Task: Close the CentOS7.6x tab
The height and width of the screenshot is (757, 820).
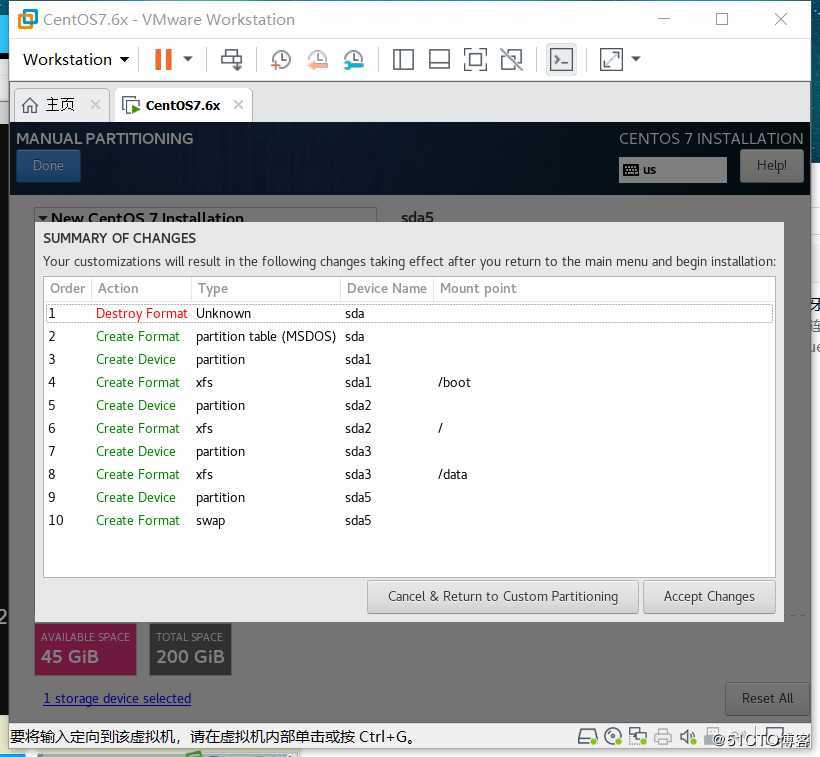Action: [238, 105]
